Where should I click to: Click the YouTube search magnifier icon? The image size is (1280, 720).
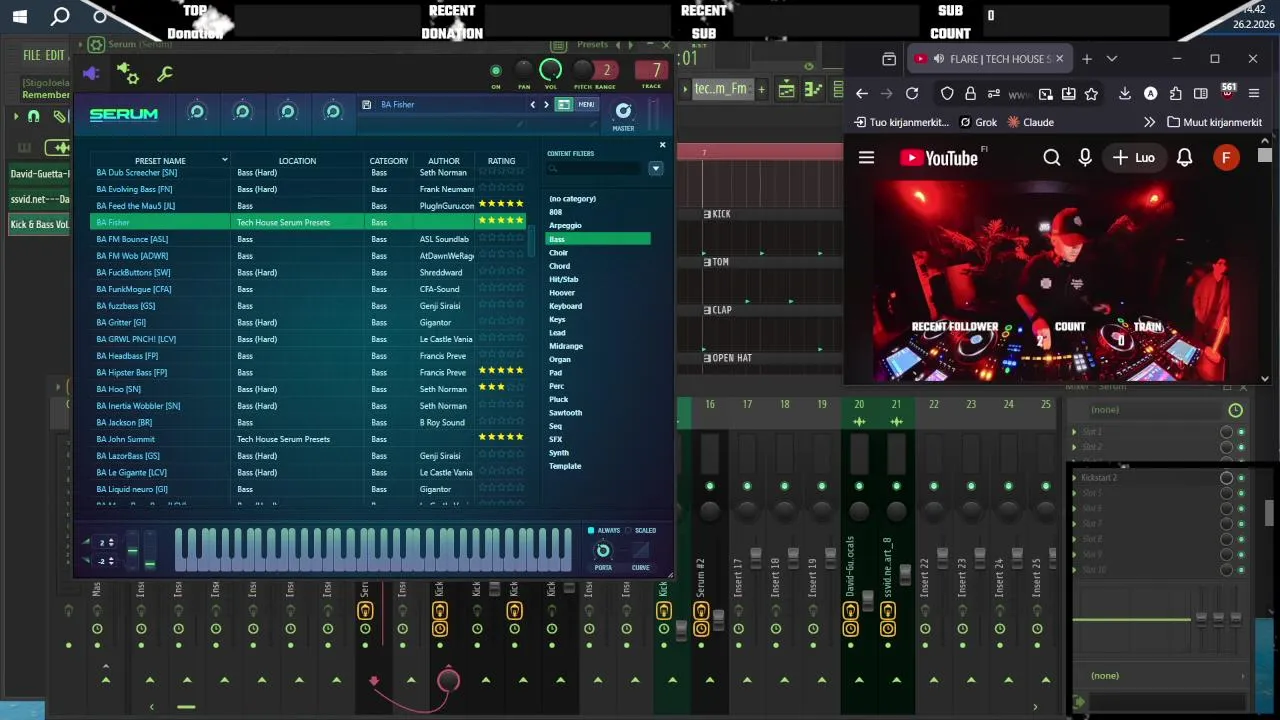click(1052, 157)
